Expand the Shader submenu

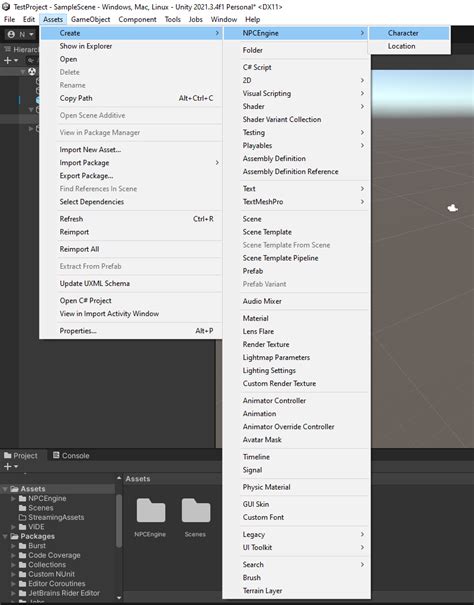(296, 106)
